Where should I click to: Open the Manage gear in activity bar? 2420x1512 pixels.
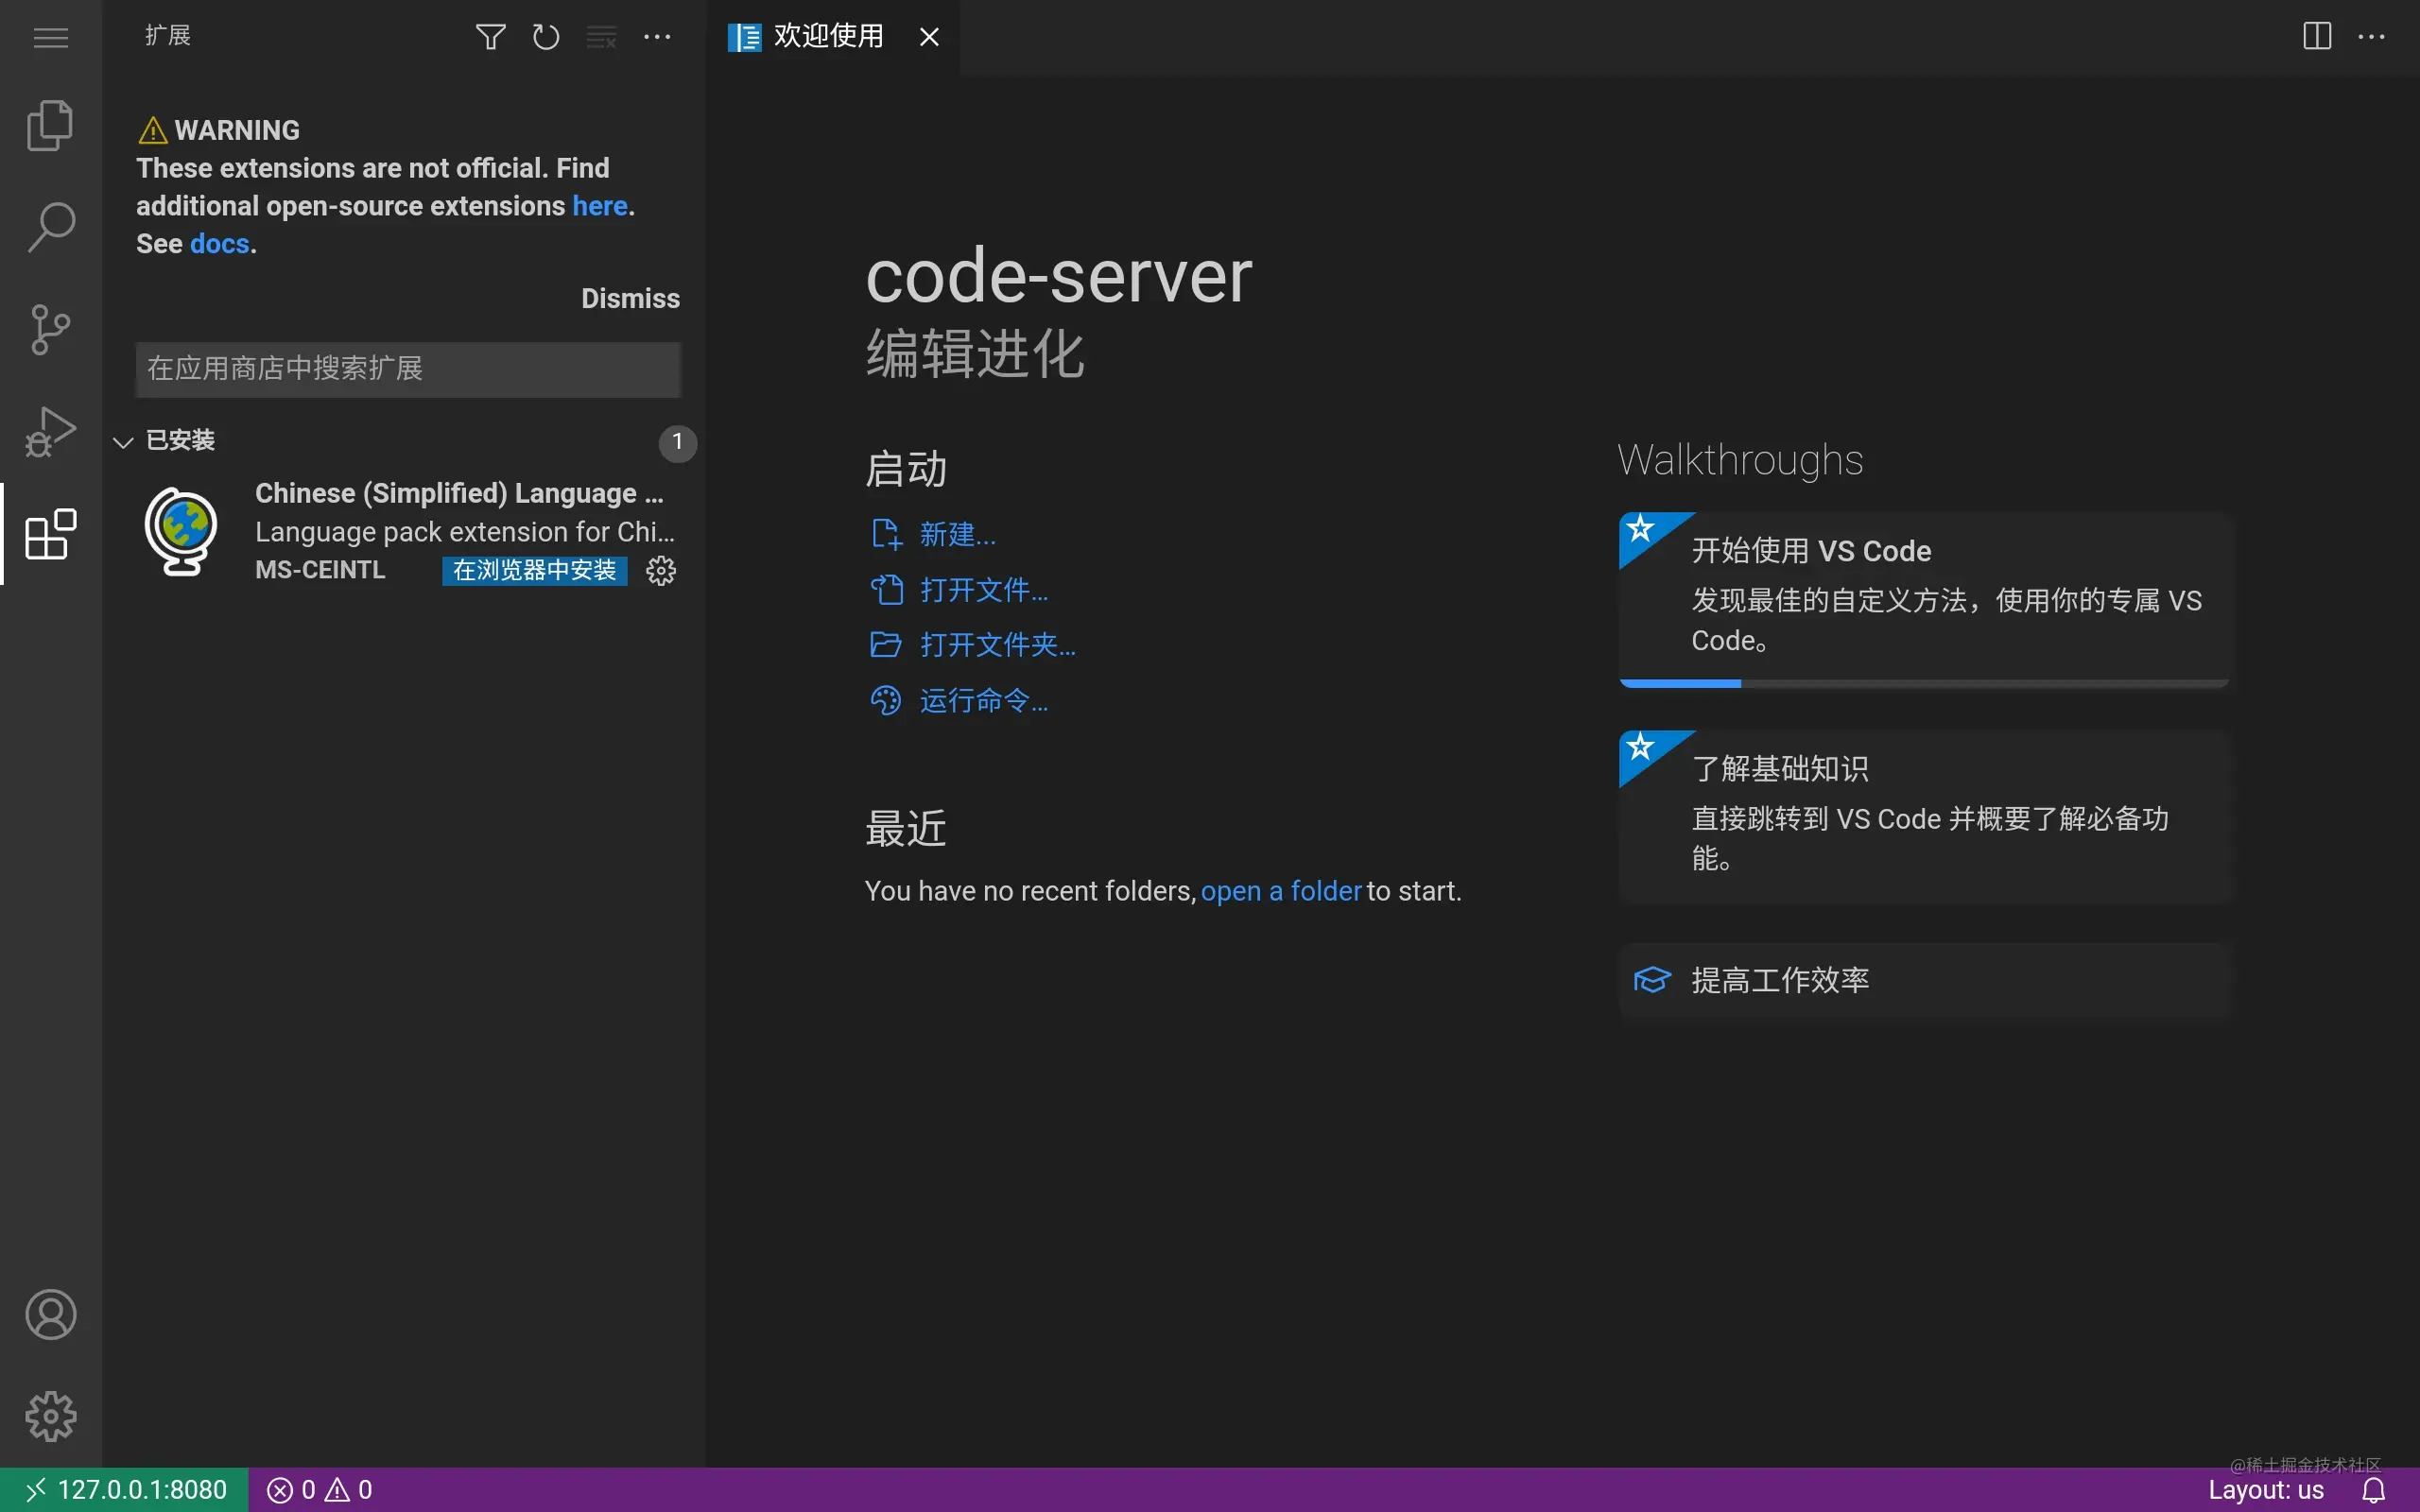coord(50,1416)
